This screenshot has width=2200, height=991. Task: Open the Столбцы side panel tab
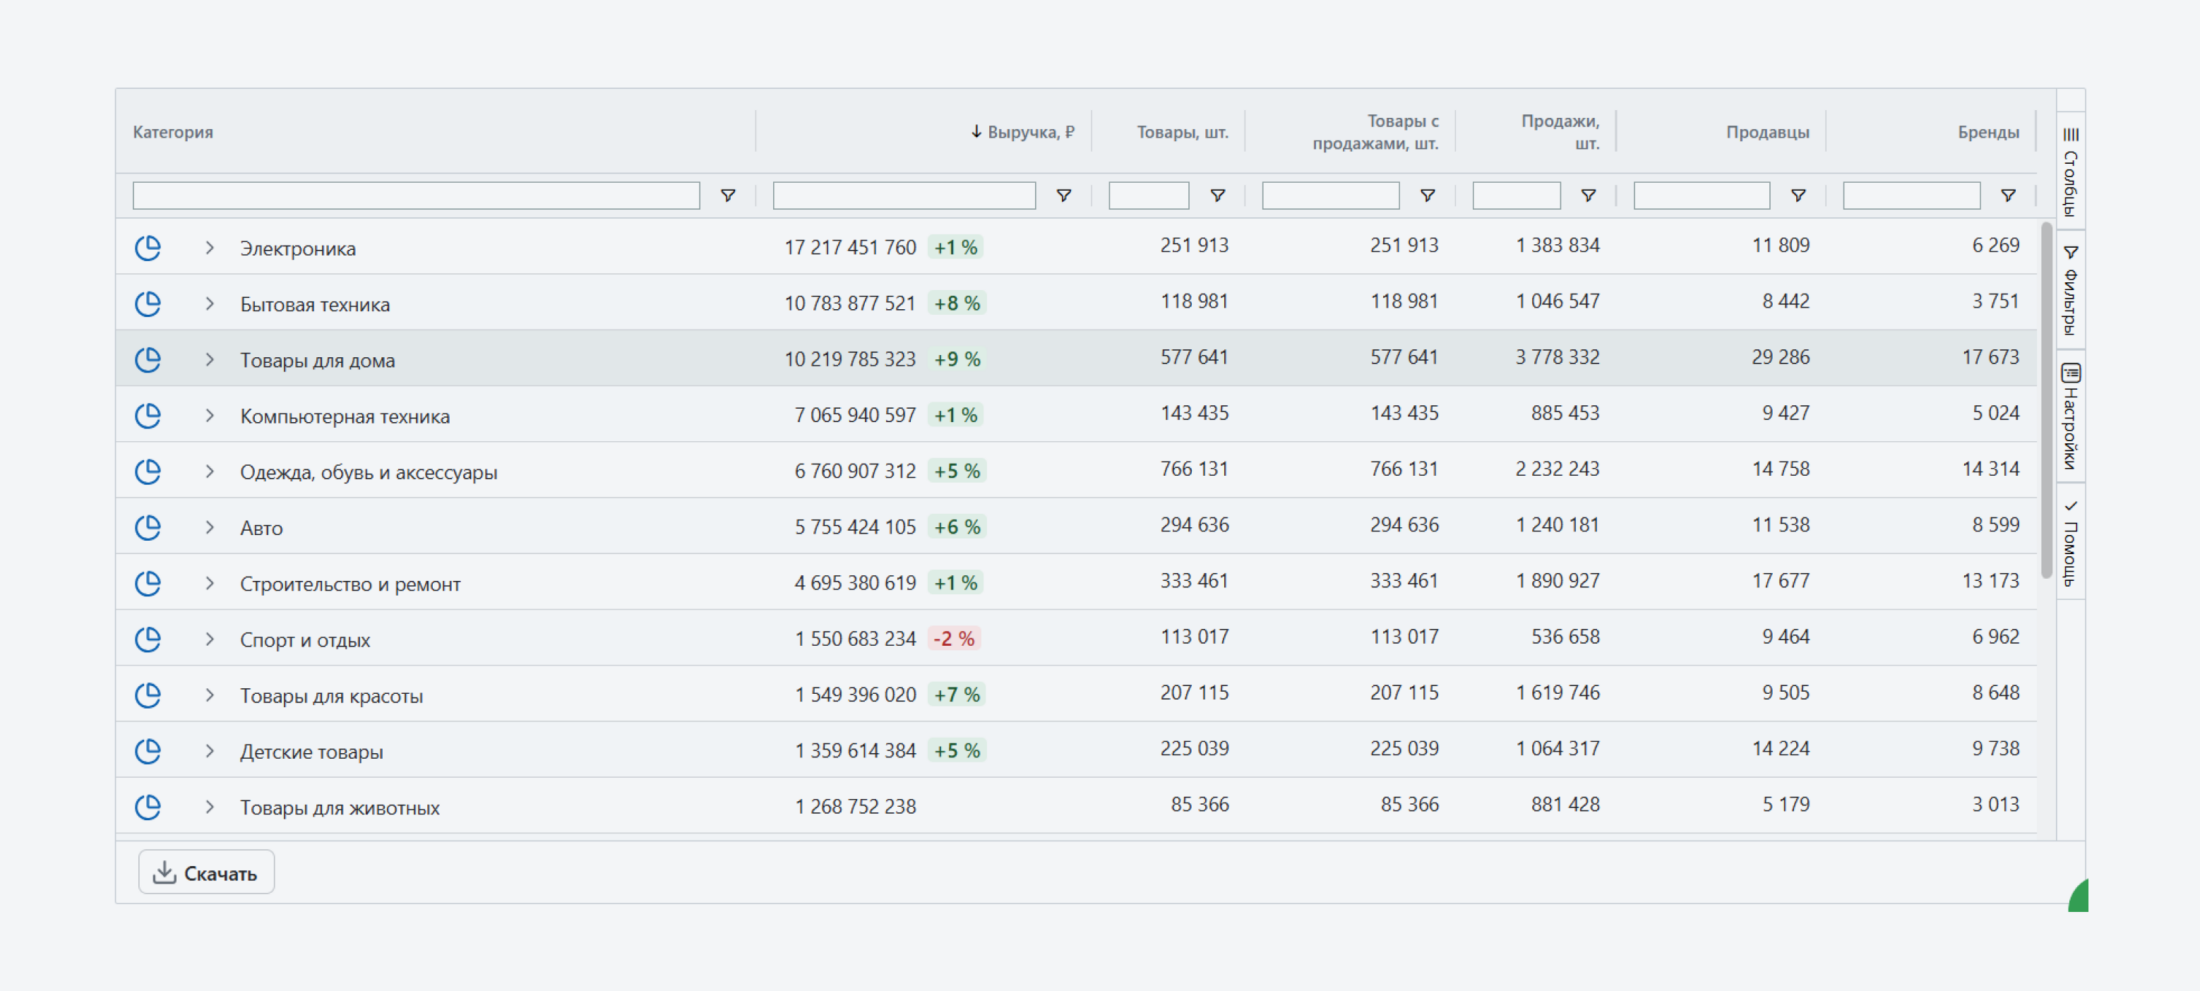[x=2070, y=172]
